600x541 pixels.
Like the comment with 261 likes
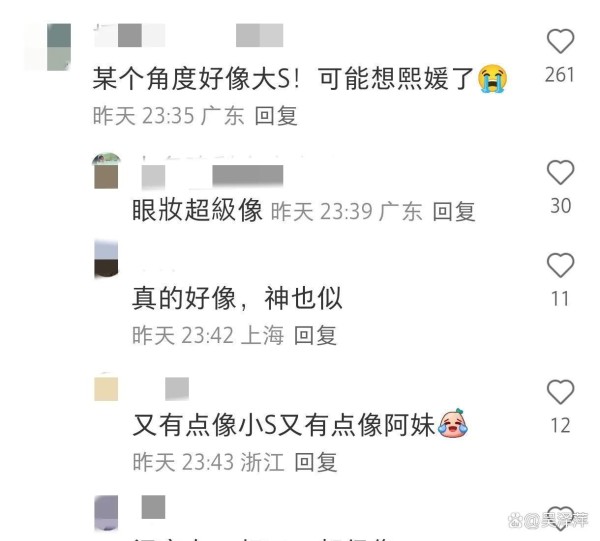click(560, 41)
